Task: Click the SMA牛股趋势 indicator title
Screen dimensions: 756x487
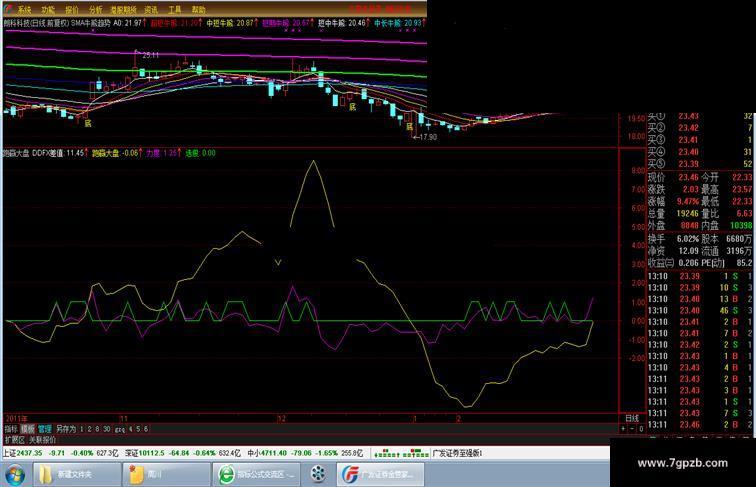Action: pyautogui.click(x=90, y=23)
